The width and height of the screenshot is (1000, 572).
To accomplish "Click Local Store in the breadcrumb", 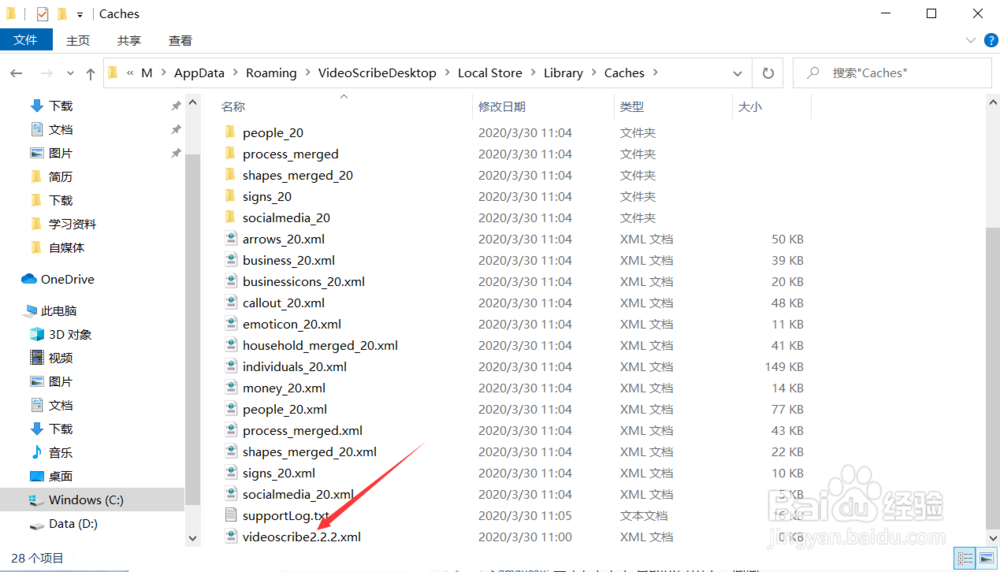I will coord(490,73).
